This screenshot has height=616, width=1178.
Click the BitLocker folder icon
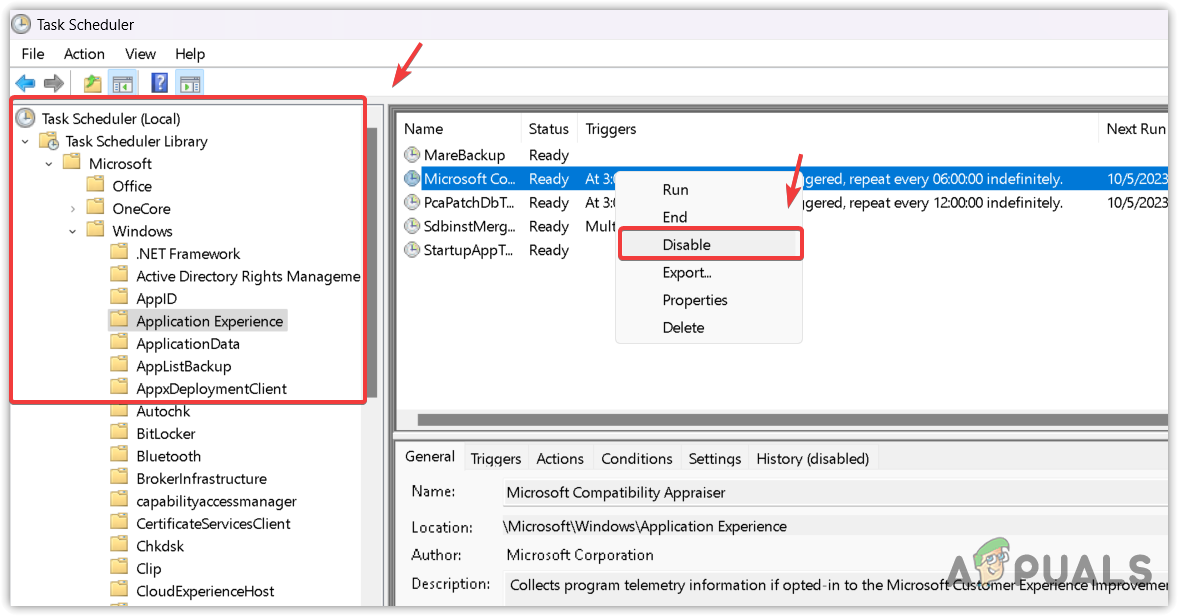tap(119, 433)
